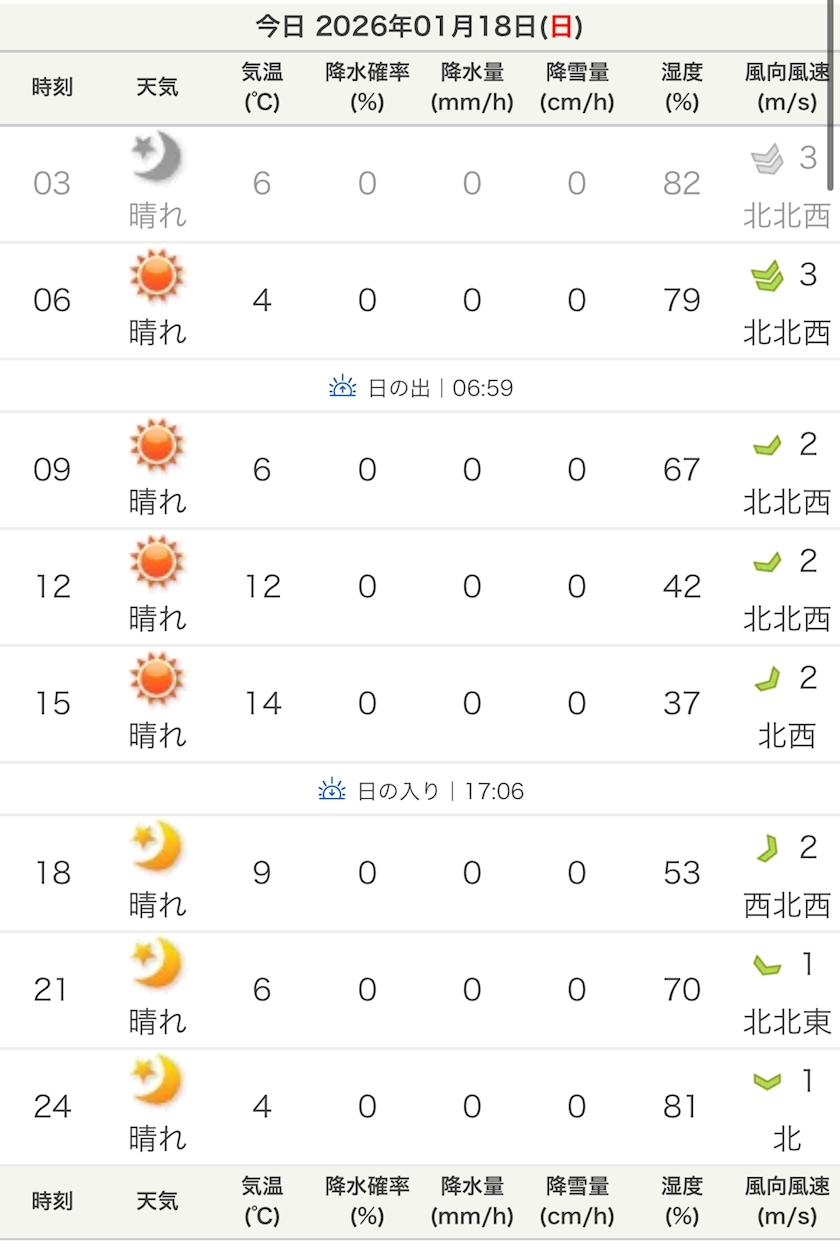
Task: Click the sunrise icon next to 日の出
Action: coord(343,387)
